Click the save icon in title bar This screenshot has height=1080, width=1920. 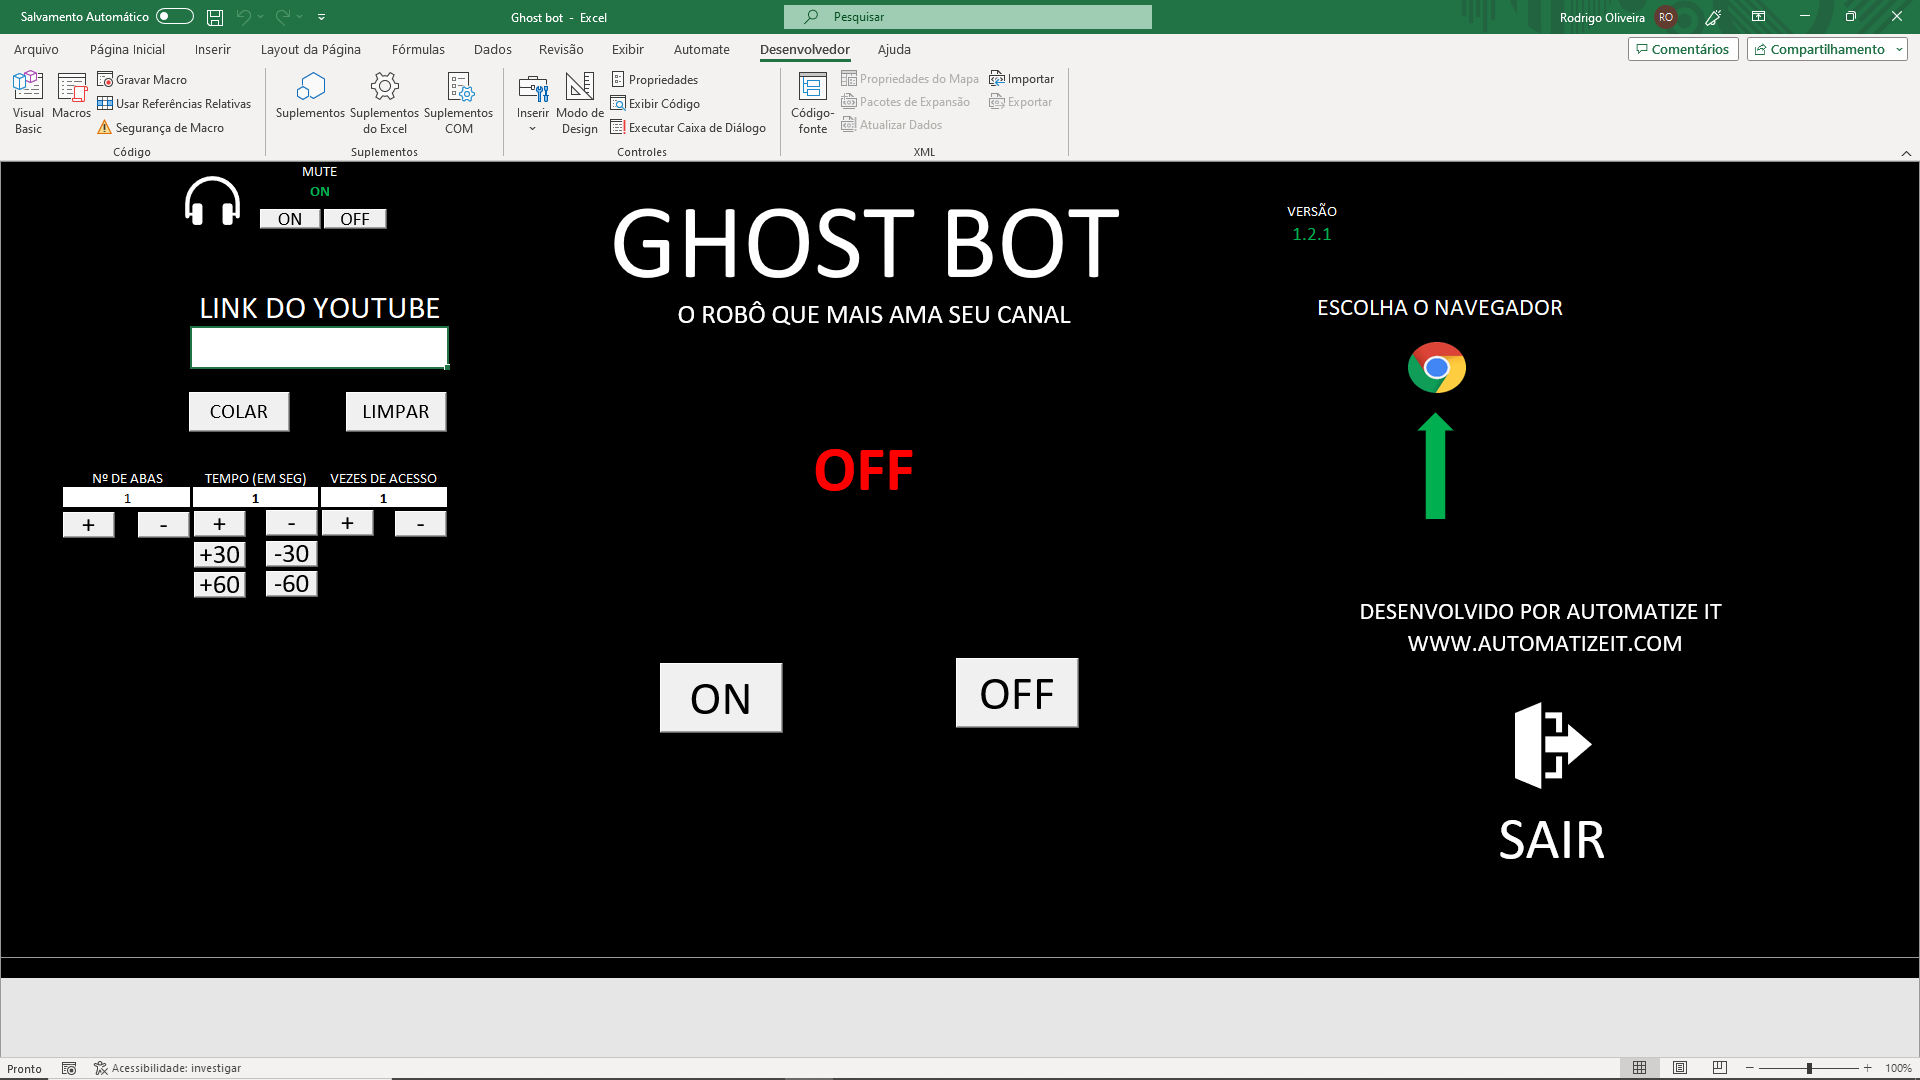[215, 17]
